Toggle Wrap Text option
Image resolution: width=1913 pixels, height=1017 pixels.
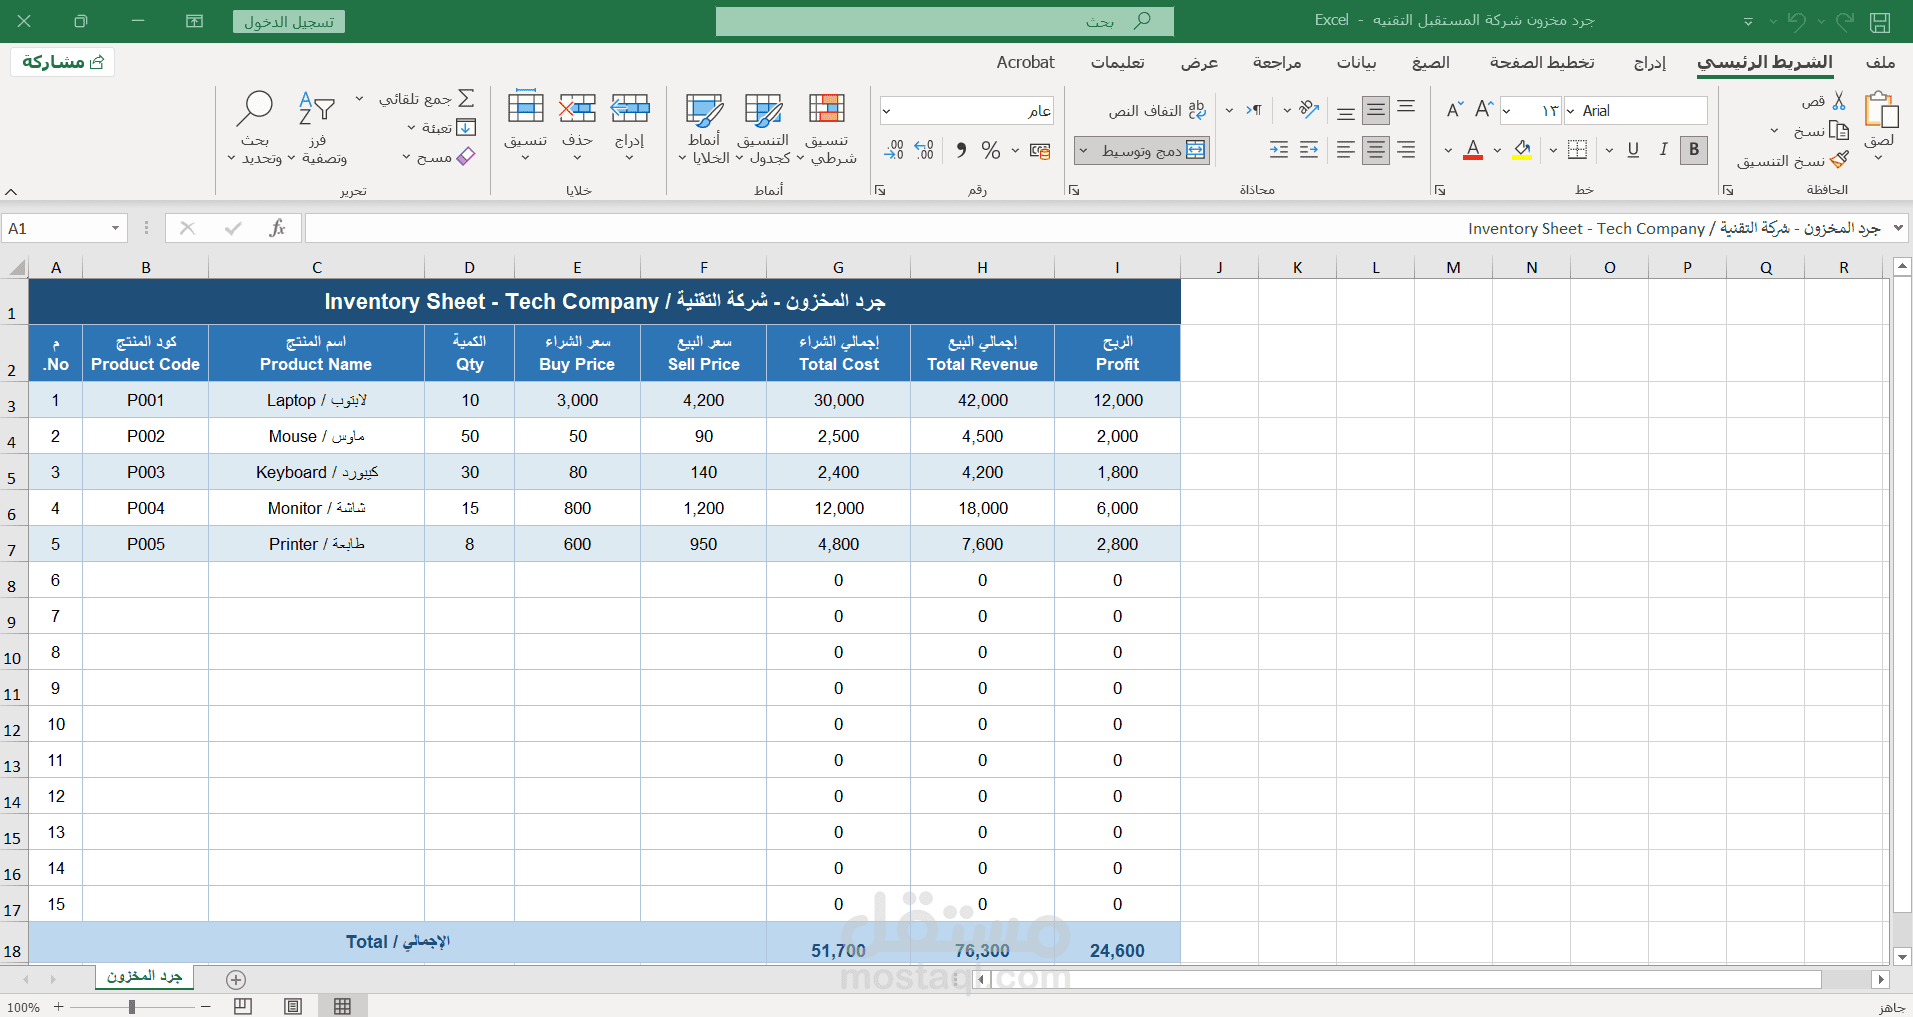(1158, 110)
